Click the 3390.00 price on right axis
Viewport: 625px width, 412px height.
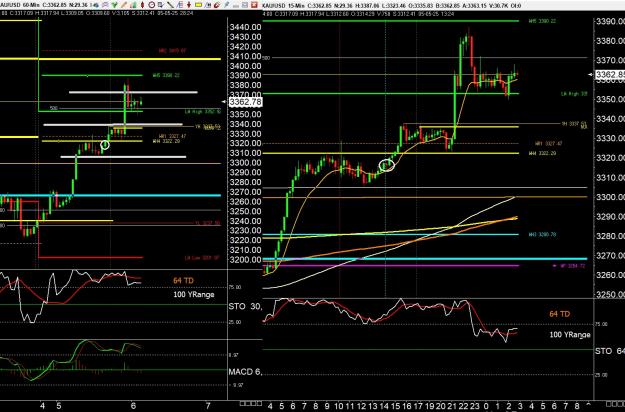coord(610,21)
